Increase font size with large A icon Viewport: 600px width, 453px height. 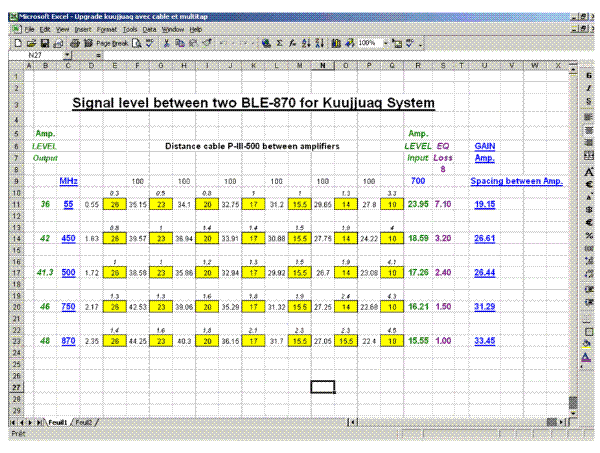(589, 172)
